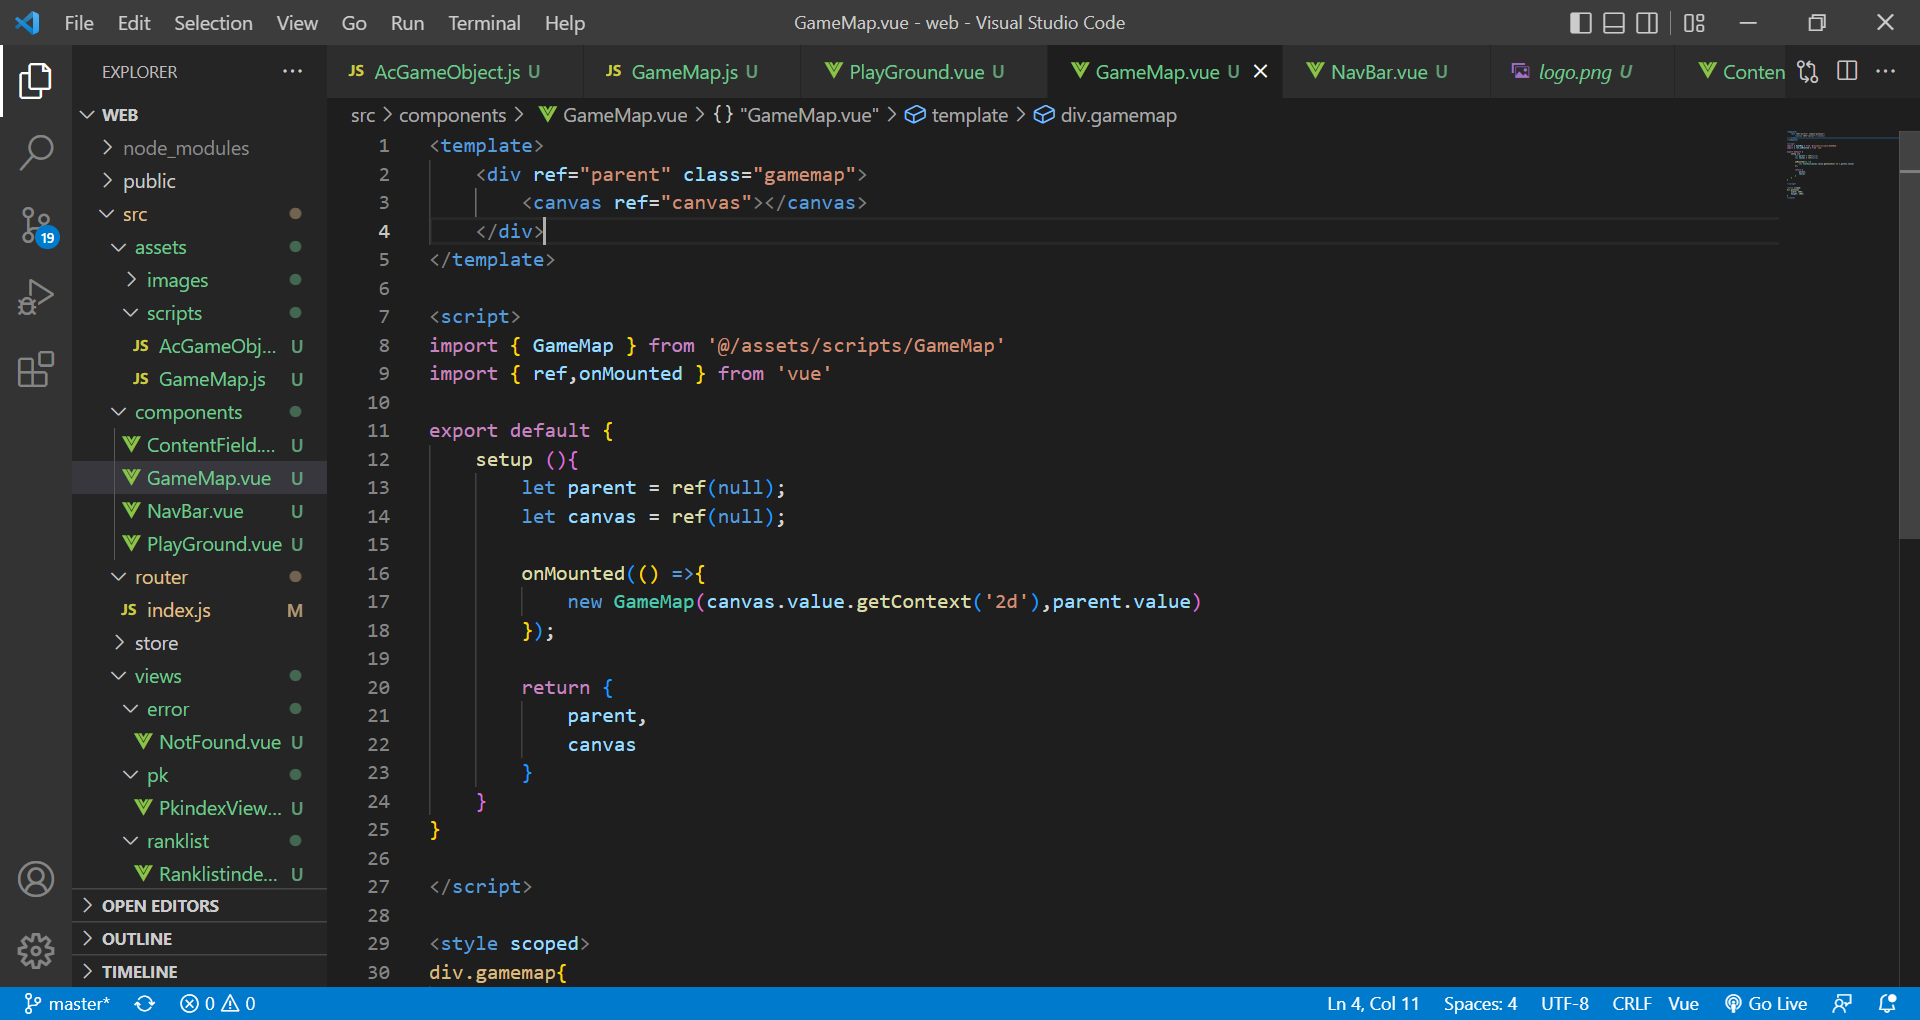Open the customize layout icon
This screenshot has width=1920, height=1020.
coord(1694,23)
